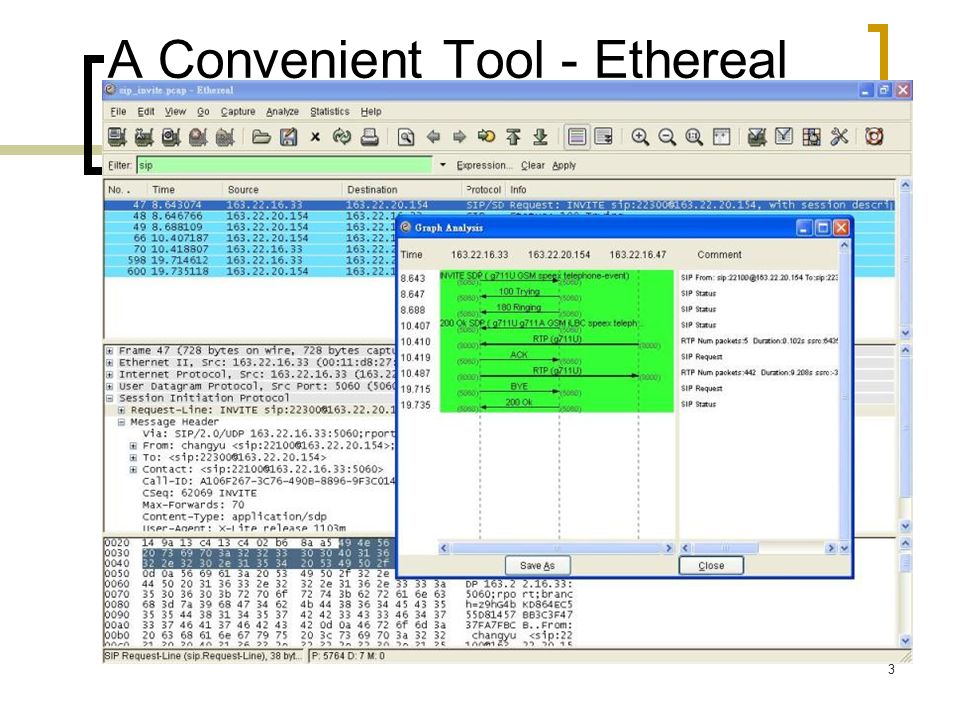This screenshot has height=720, width=960.
Task: Expand the Request-Line INVITE row
Action: 121,410
